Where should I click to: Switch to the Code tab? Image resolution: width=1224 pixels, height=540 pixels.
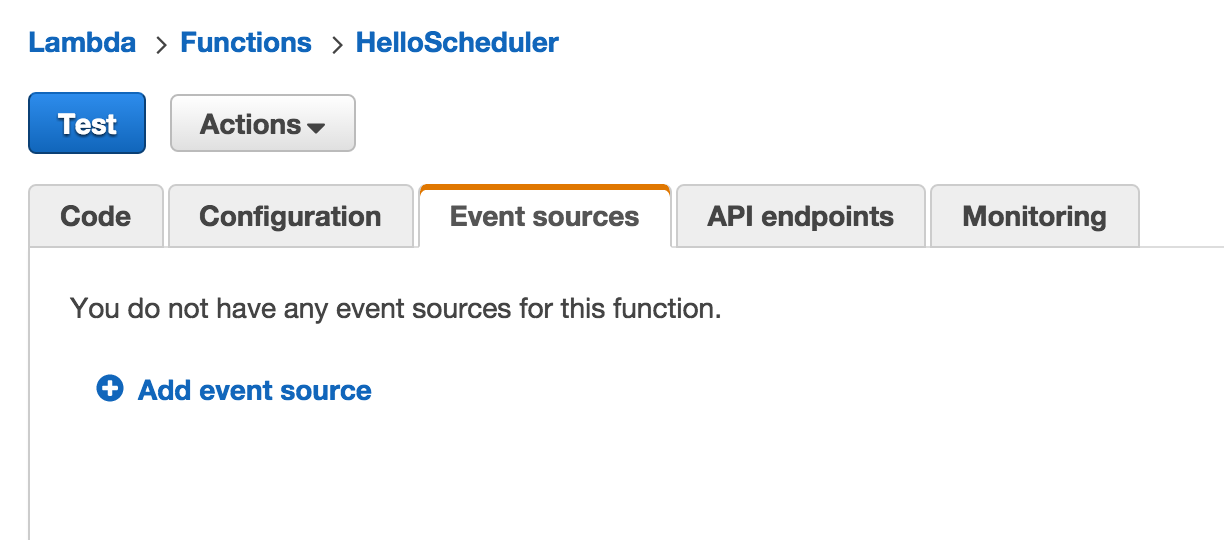[96, 216]
